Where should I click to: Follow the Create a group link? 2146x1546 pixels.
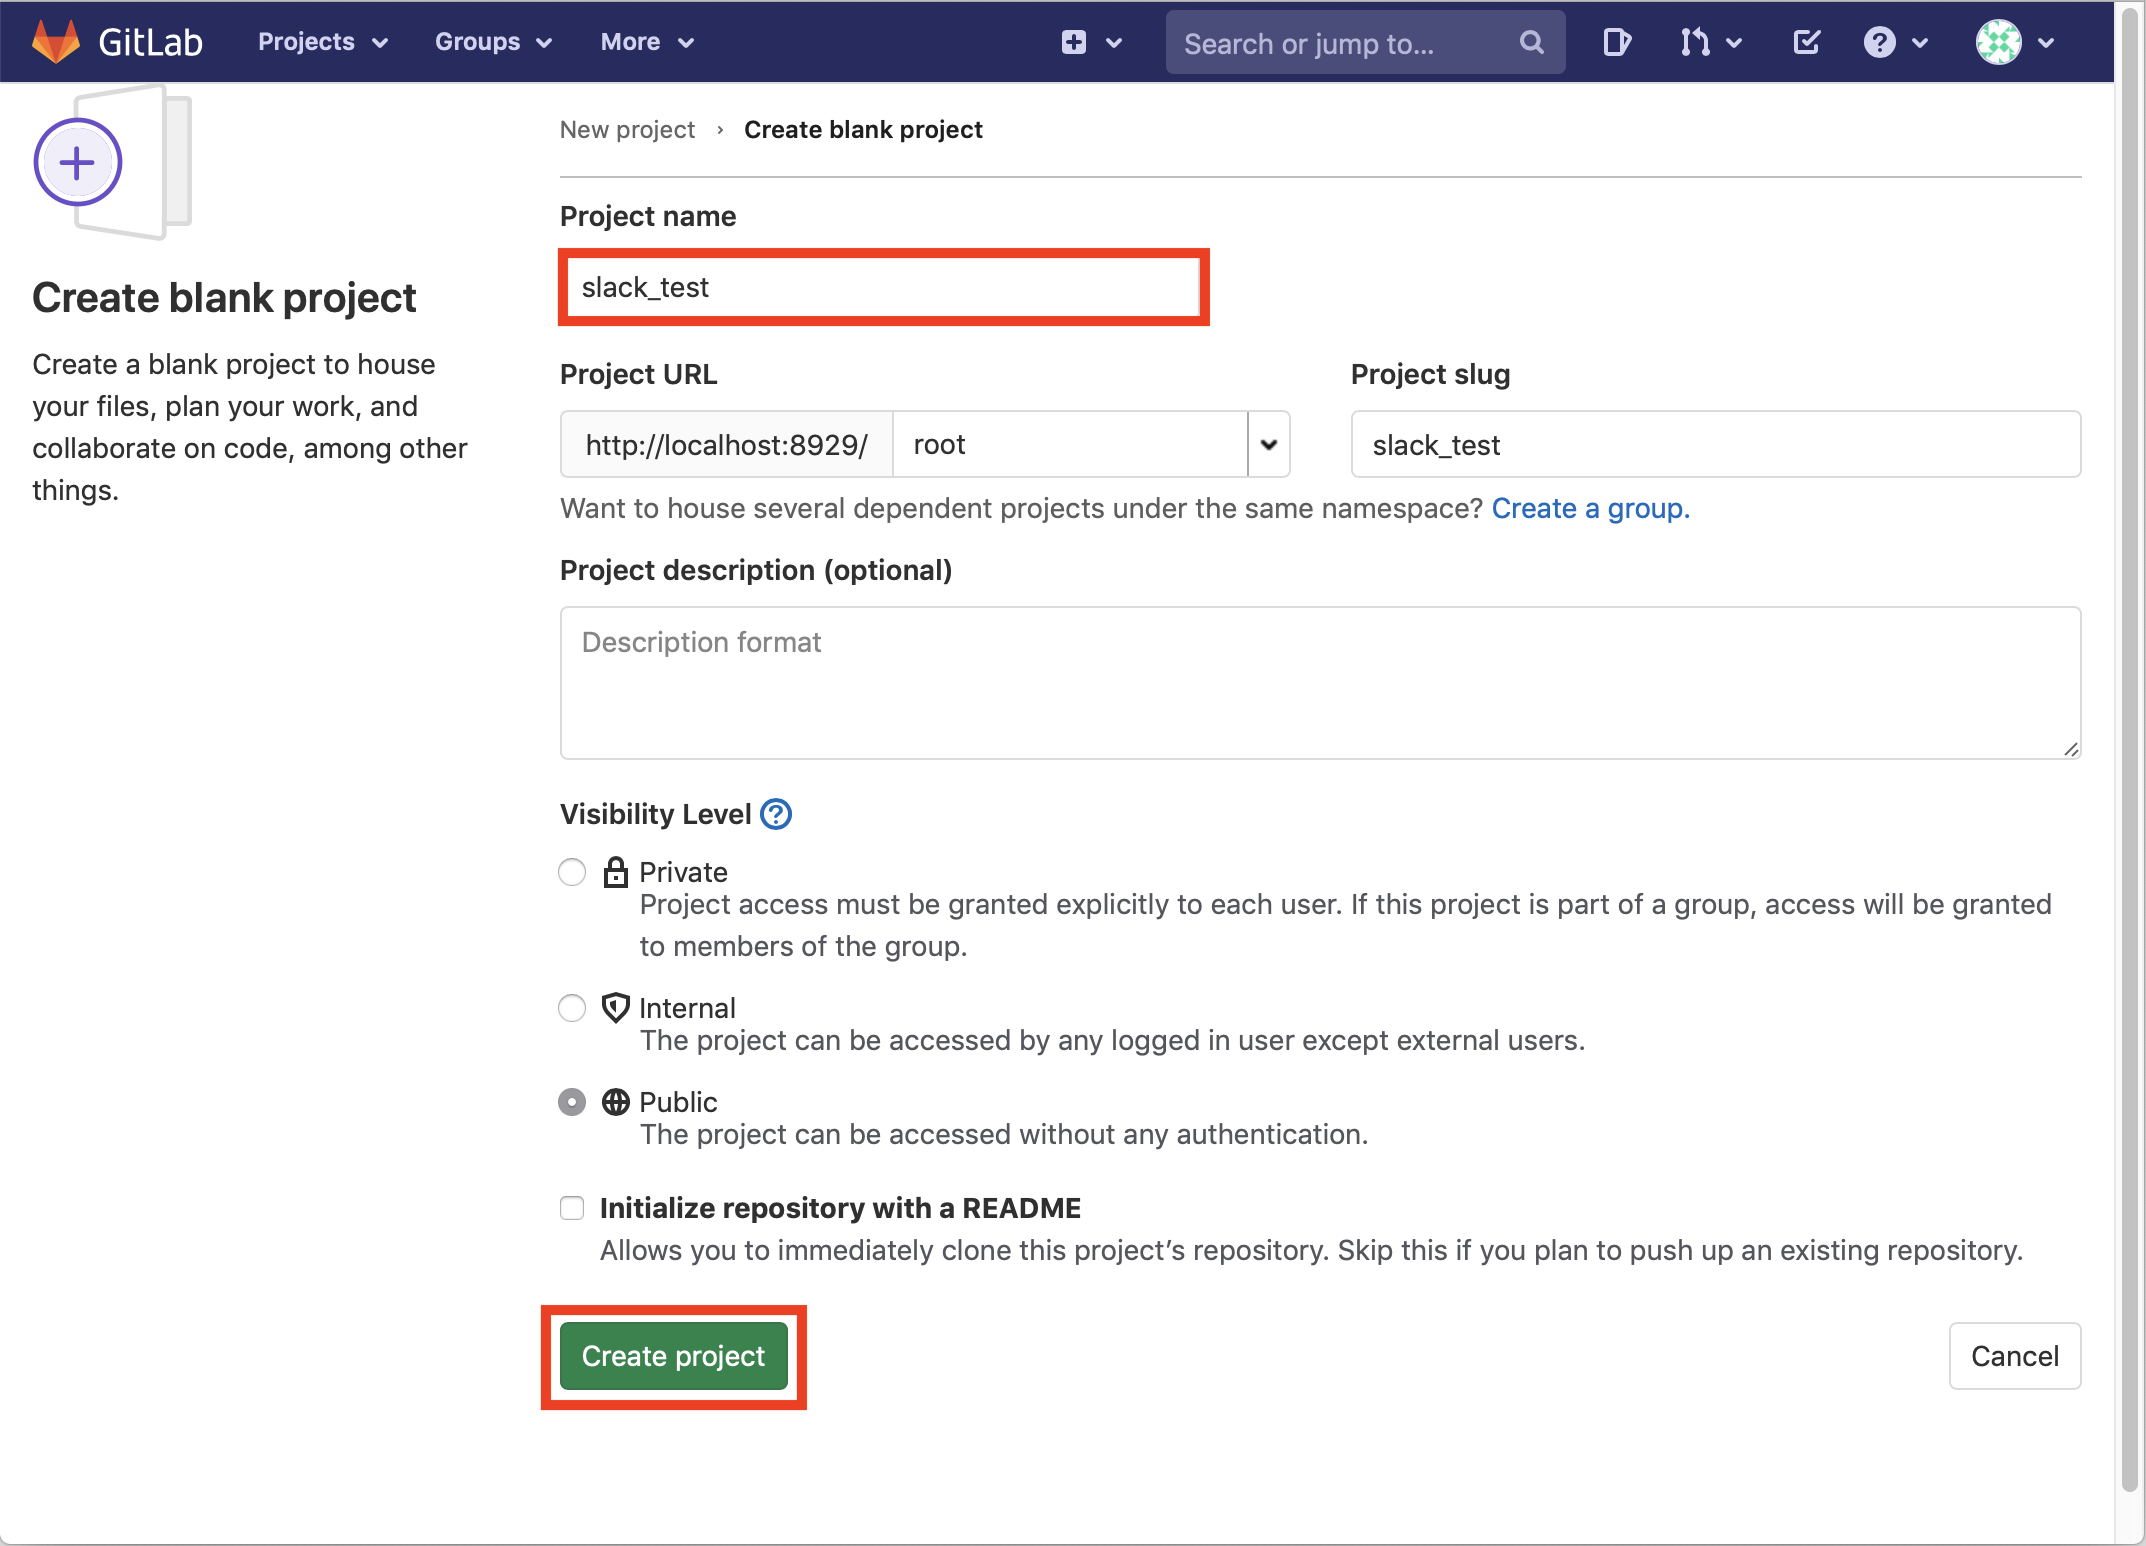pos(1590,509)
